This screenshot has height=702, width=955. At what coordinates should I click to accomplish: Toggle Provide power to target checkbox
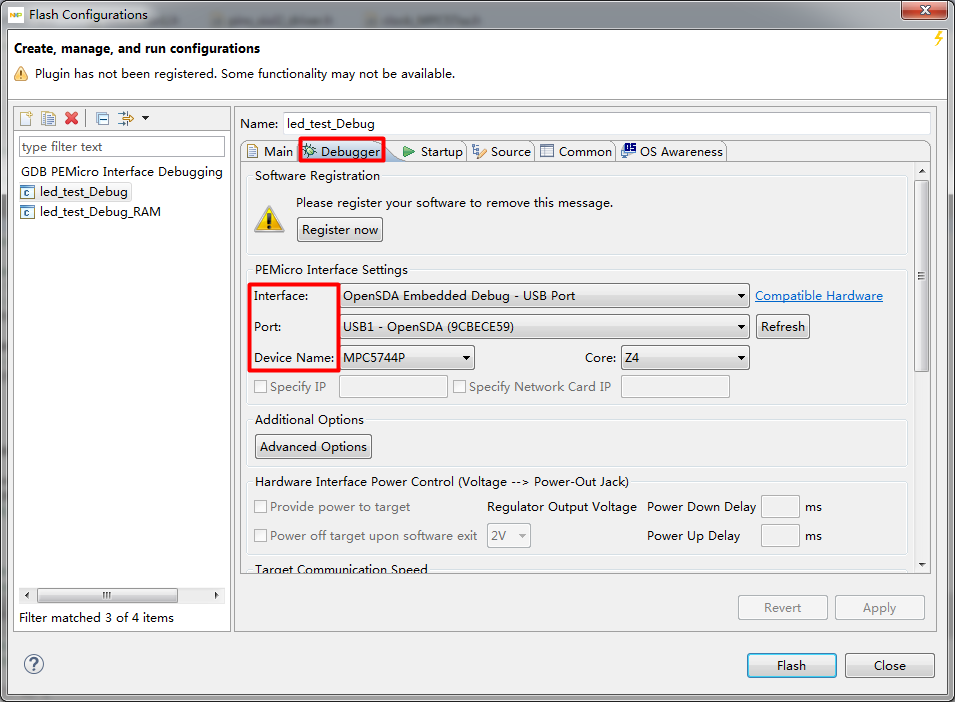[261, 507]
